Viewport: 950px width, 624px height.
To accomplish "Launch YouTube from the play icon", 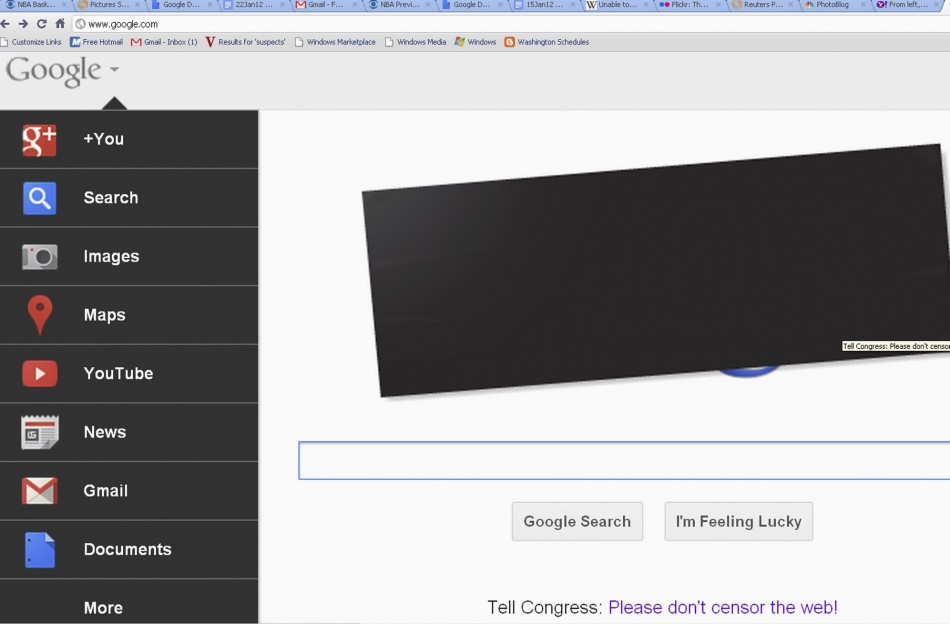I will [40, 374].
